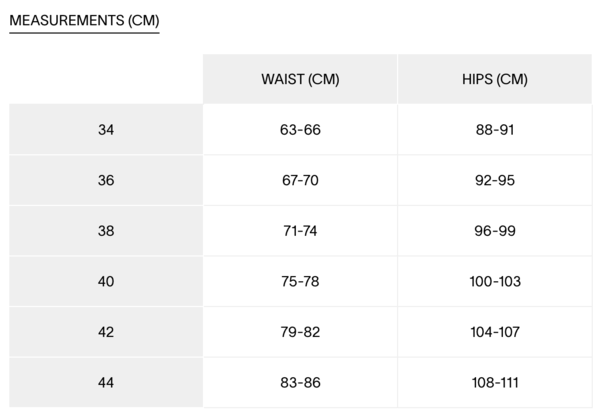This screenshot has height=419, width=600.
Task: Click the HIPS (CM) column header
Action: 495,79
